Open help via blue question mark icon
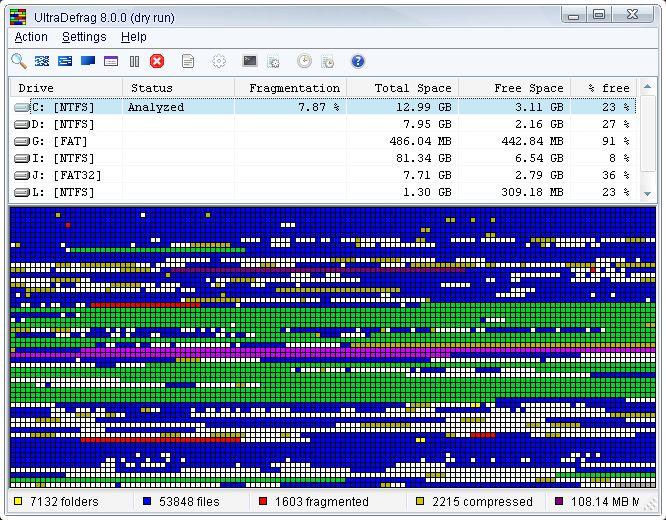Screen dimensions: 666x520 pos(358,61)
